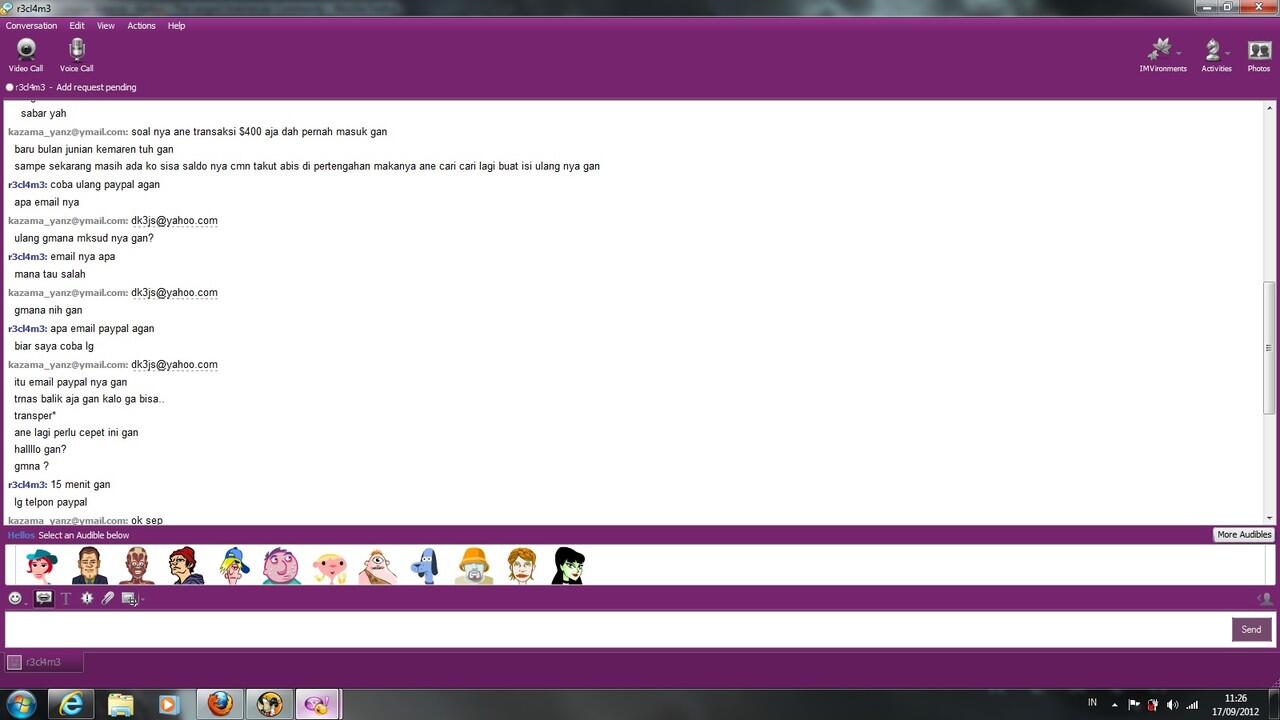Pick the orange-haired woman audible
Image resolution: width=1280 pixels, height=720 pixels.
521,566
